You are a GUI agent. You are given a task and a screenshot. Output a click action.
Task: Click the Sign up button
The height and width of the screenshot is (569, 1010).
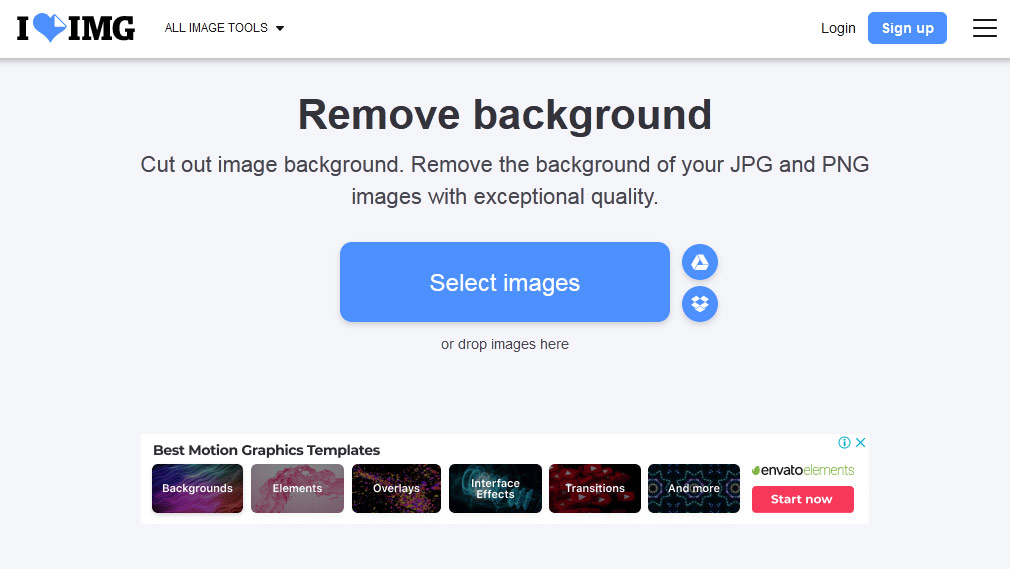(x=907, y=28)
